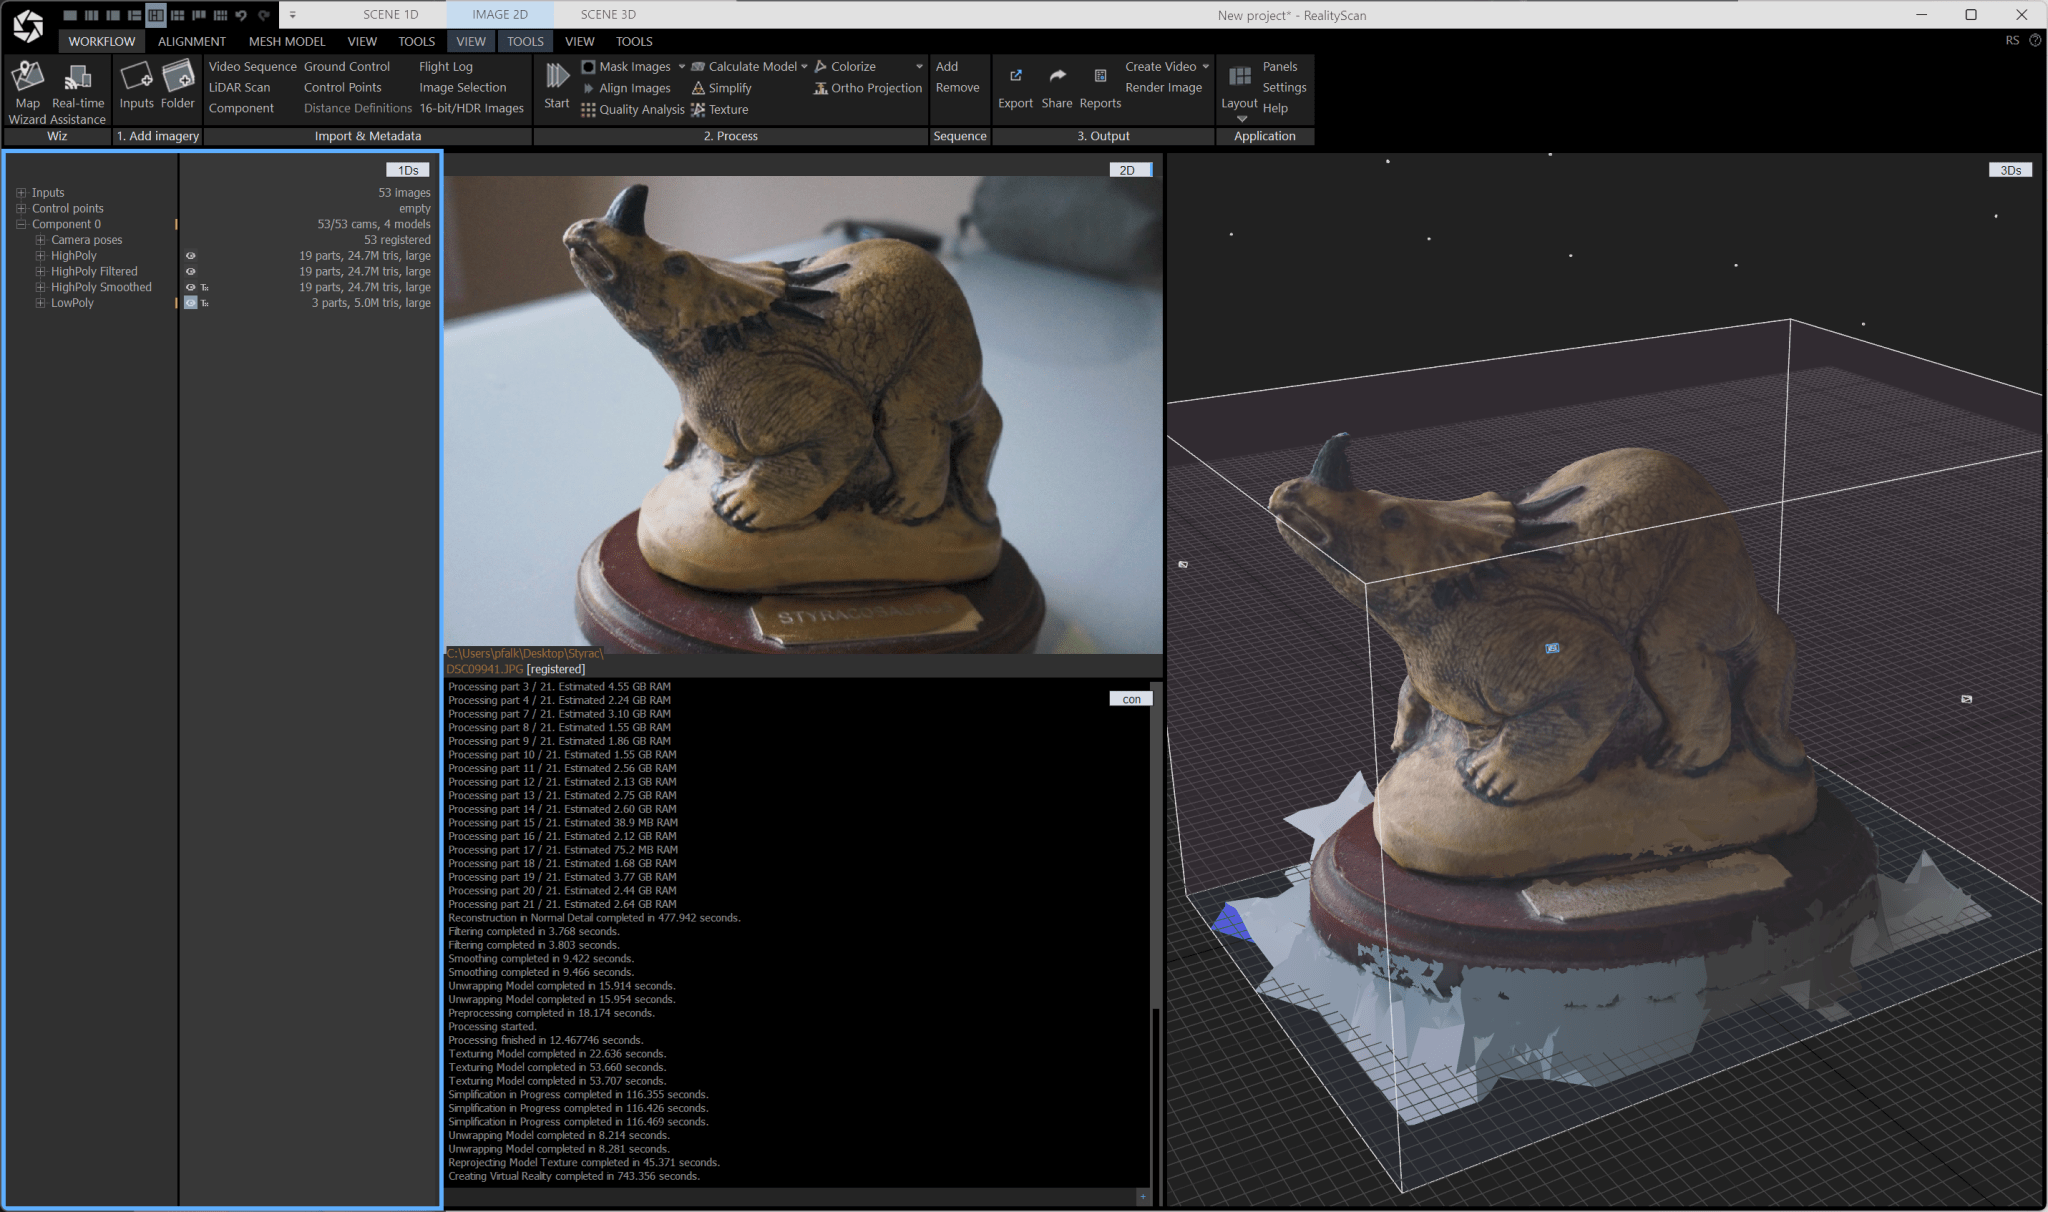
Task: Expand the Camera poses node
Action: [x=38, y=239]
